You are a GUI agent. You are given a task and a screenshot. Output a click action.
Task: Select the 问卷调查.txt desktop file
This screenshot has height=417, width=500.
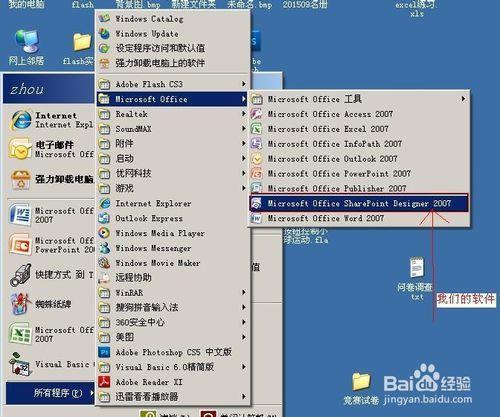point(417,278)
